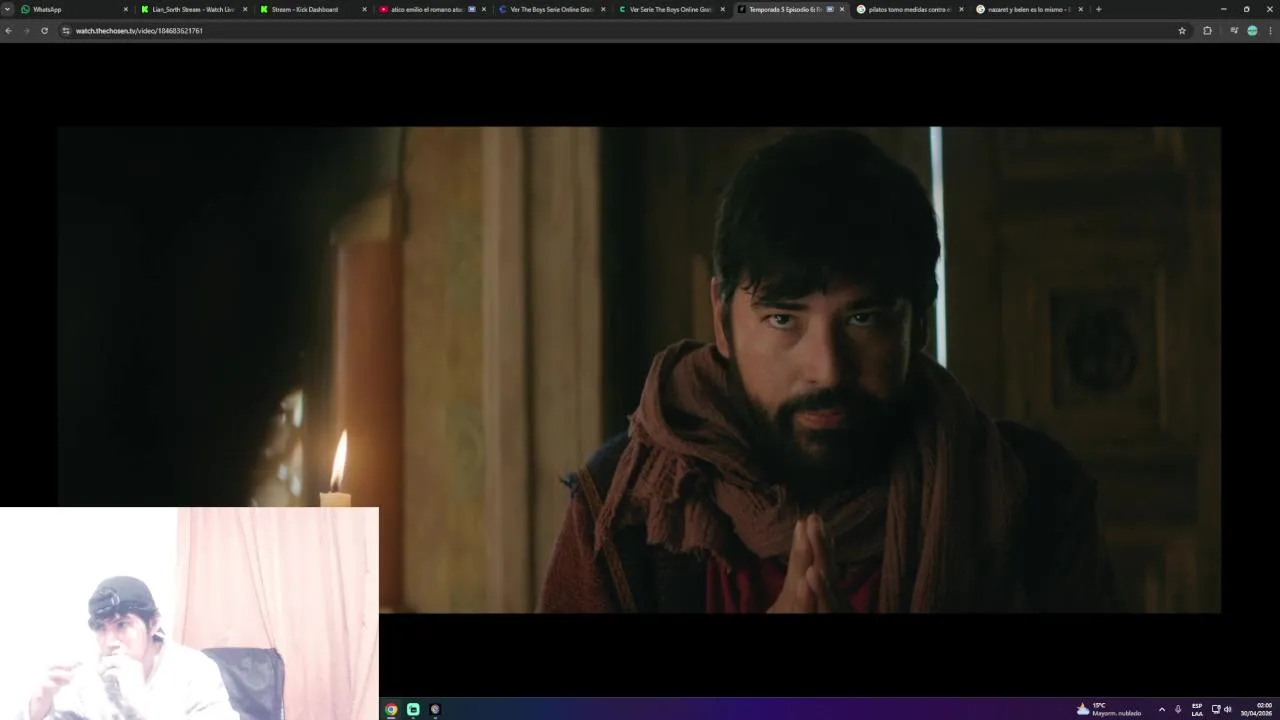Click the video player to toggle playback

click(639, 369)
